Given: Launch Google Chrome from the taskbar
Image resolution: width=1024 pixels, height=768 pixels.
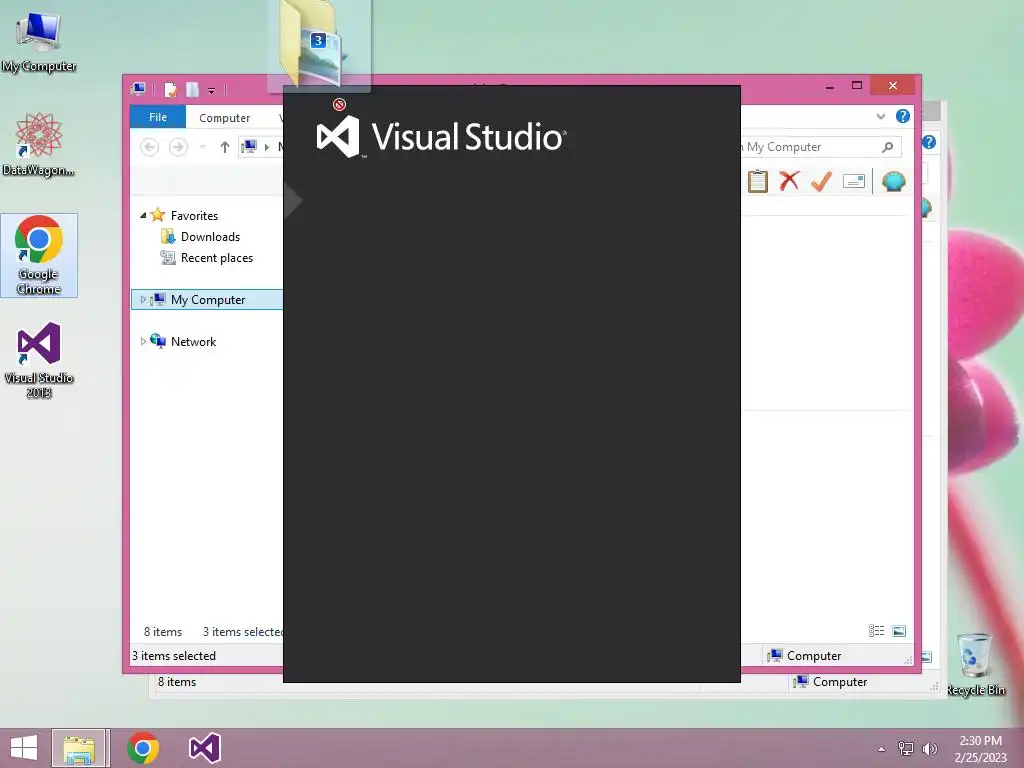Looking at the screenshot, I should pos(143,748).
